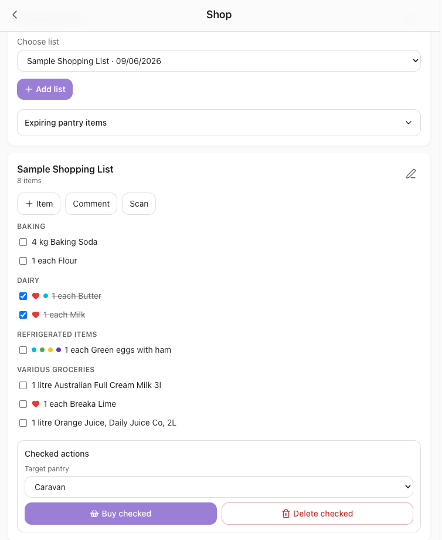This screenshot has width=442, height=540.
Task: Click the Add list button
Action: (x=45, y=89)
